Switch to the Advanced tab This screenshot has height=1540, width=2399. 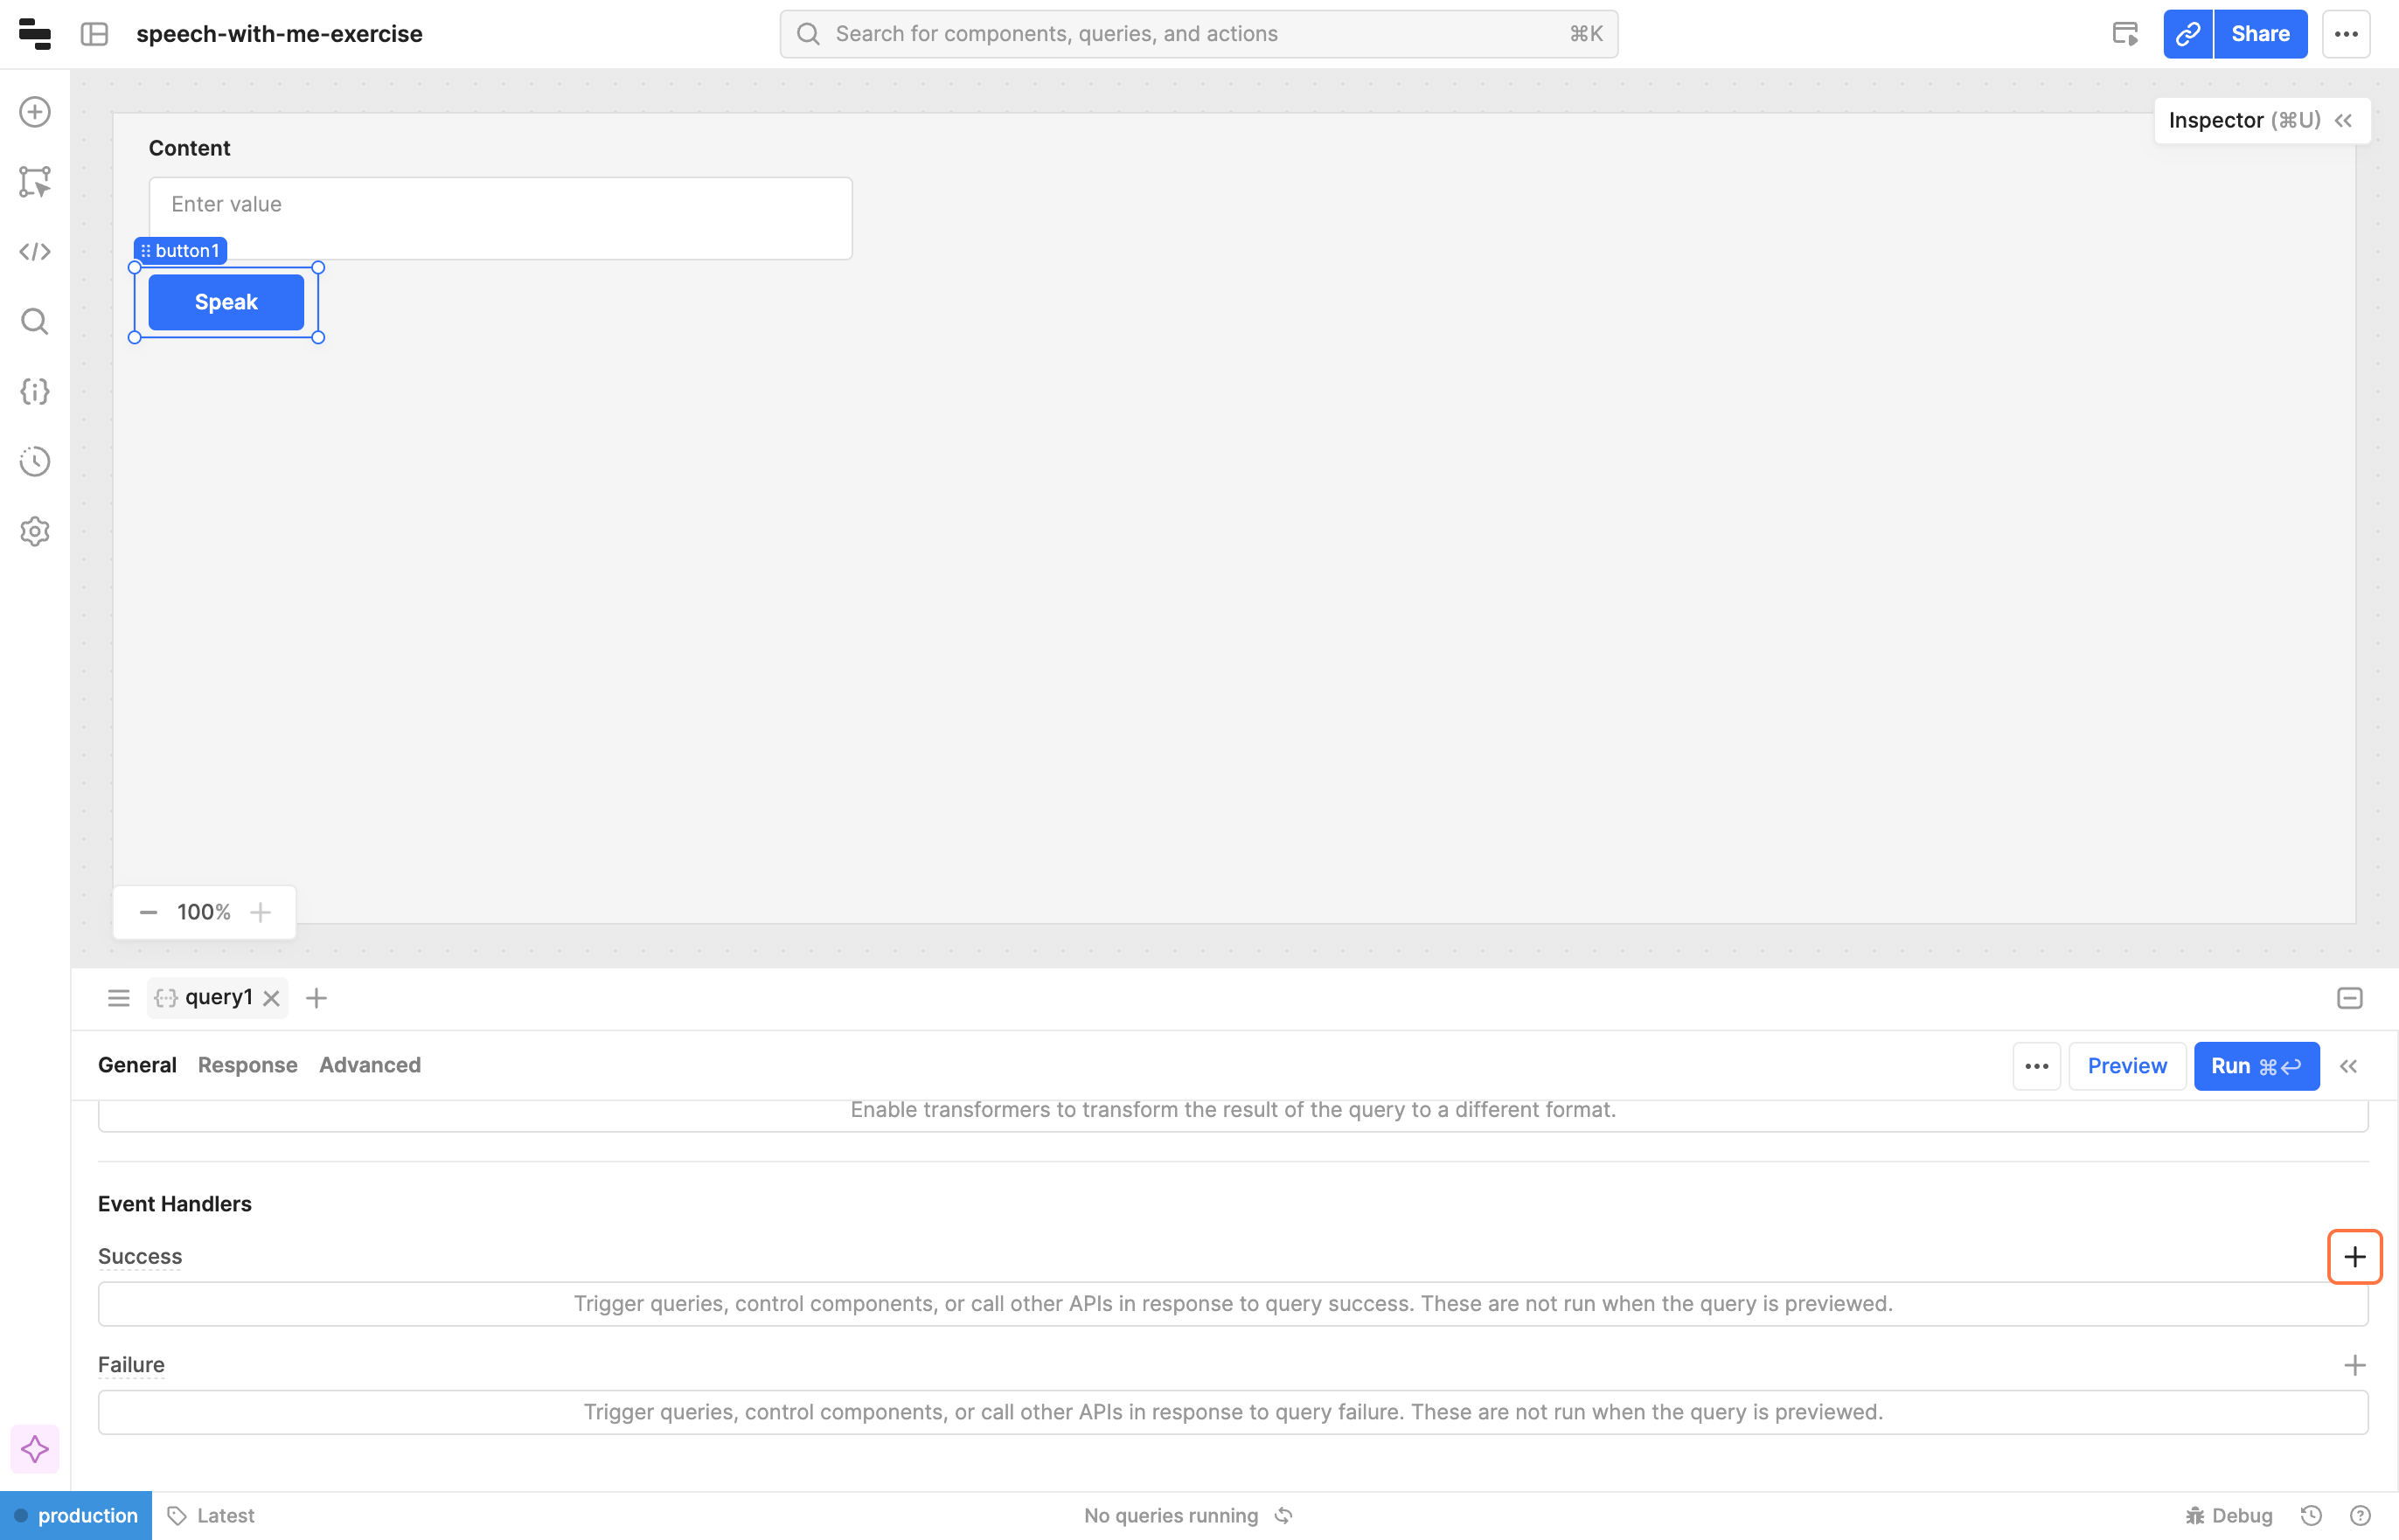coord(369,1065)
